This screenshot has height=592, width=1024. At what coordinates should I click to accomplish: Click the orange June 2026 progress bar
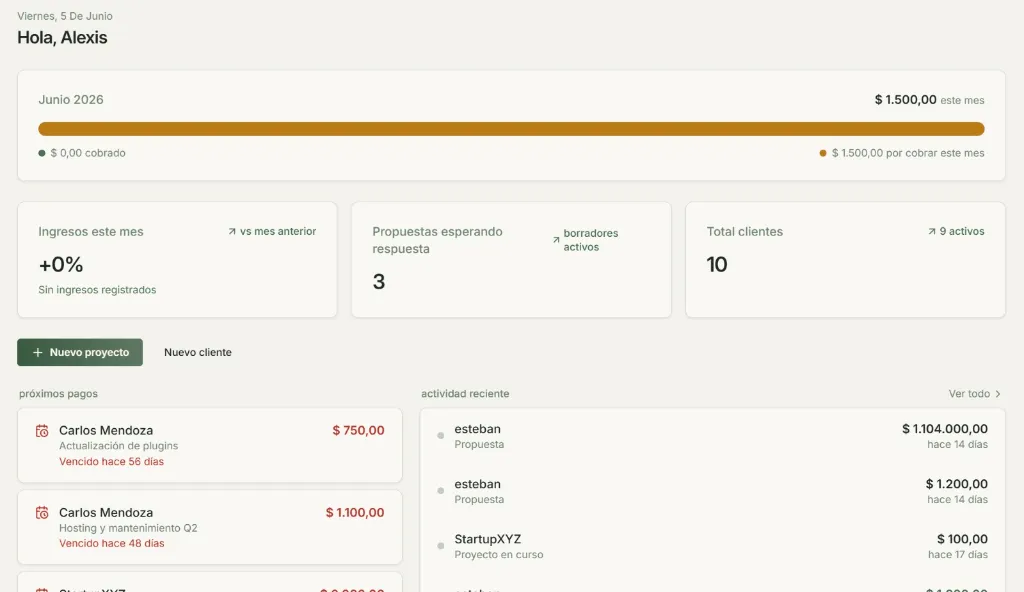(x=511, y=129)
